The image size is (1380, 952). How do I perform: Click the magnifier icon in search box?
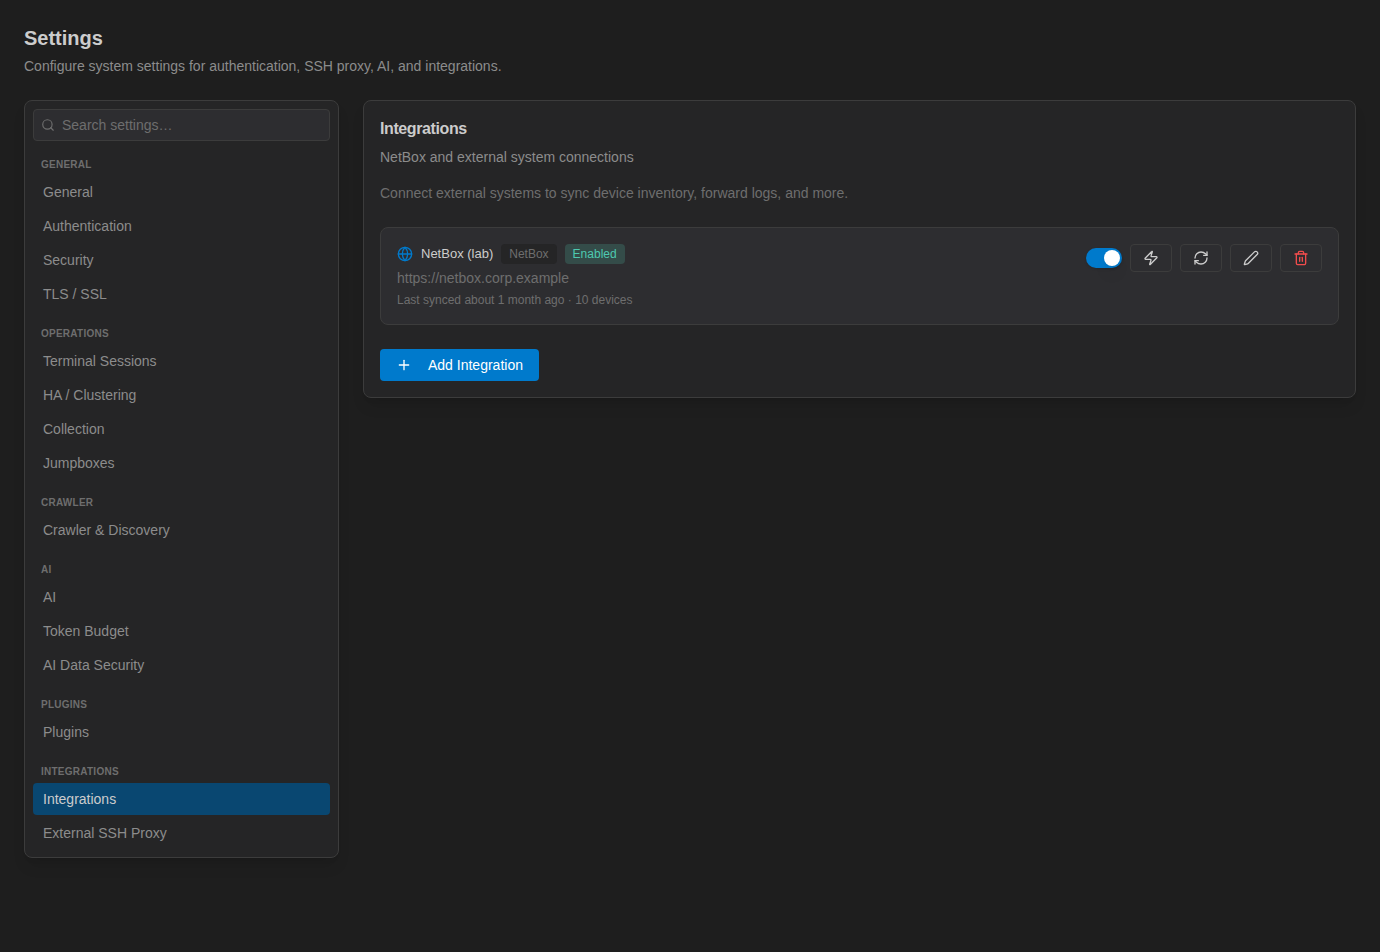pyautogui.click(x=48, y=125)
